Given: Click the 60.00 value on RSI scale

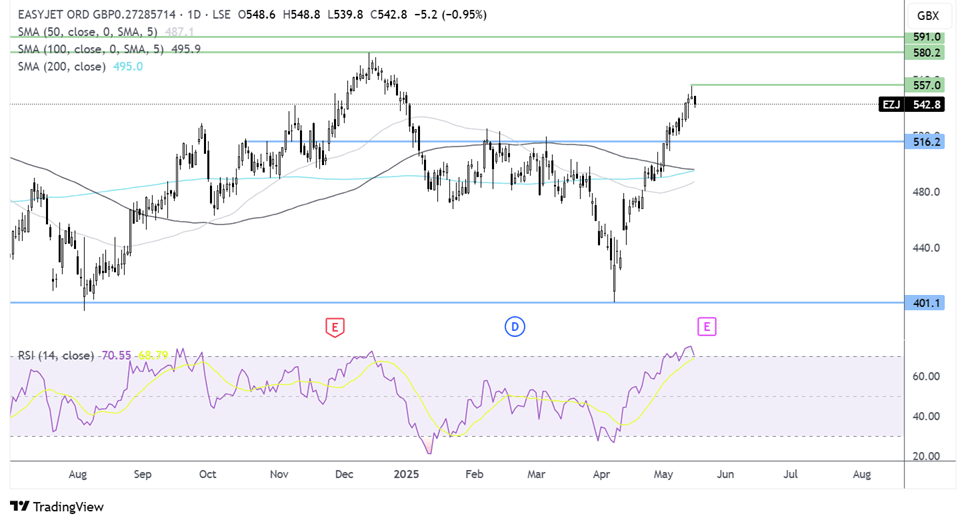Looking at the screenshot, I should (x=925, y=376).
